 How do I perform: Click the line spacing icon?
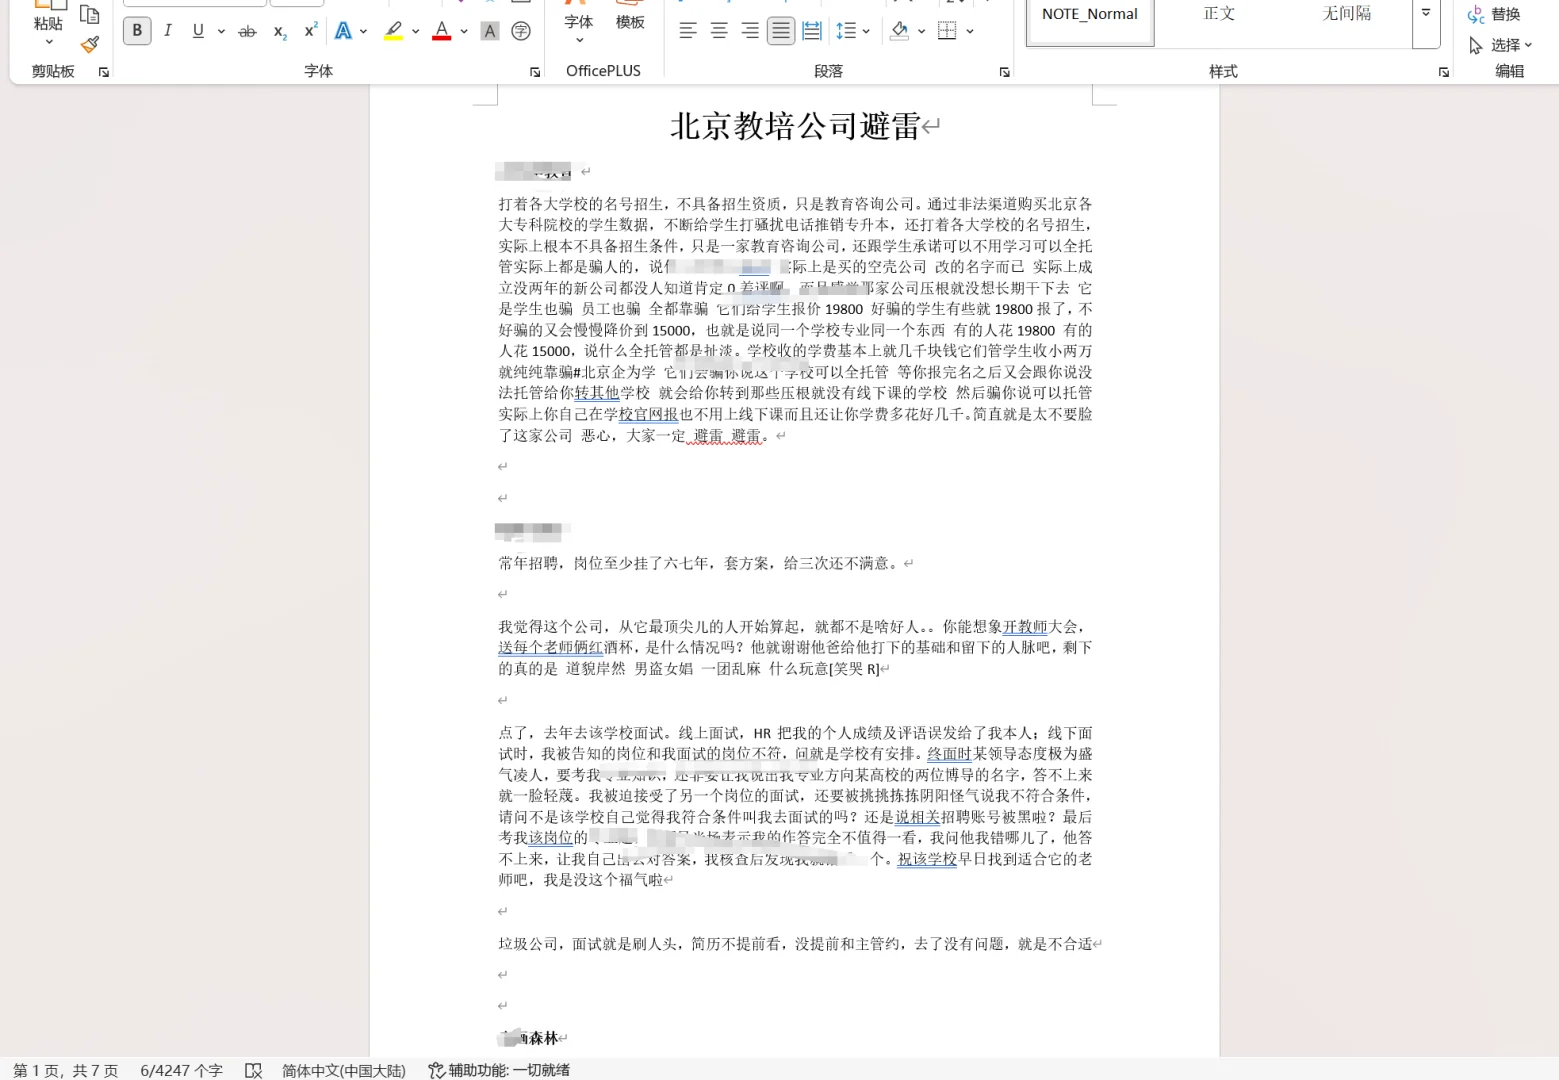(x=846, y=31)
